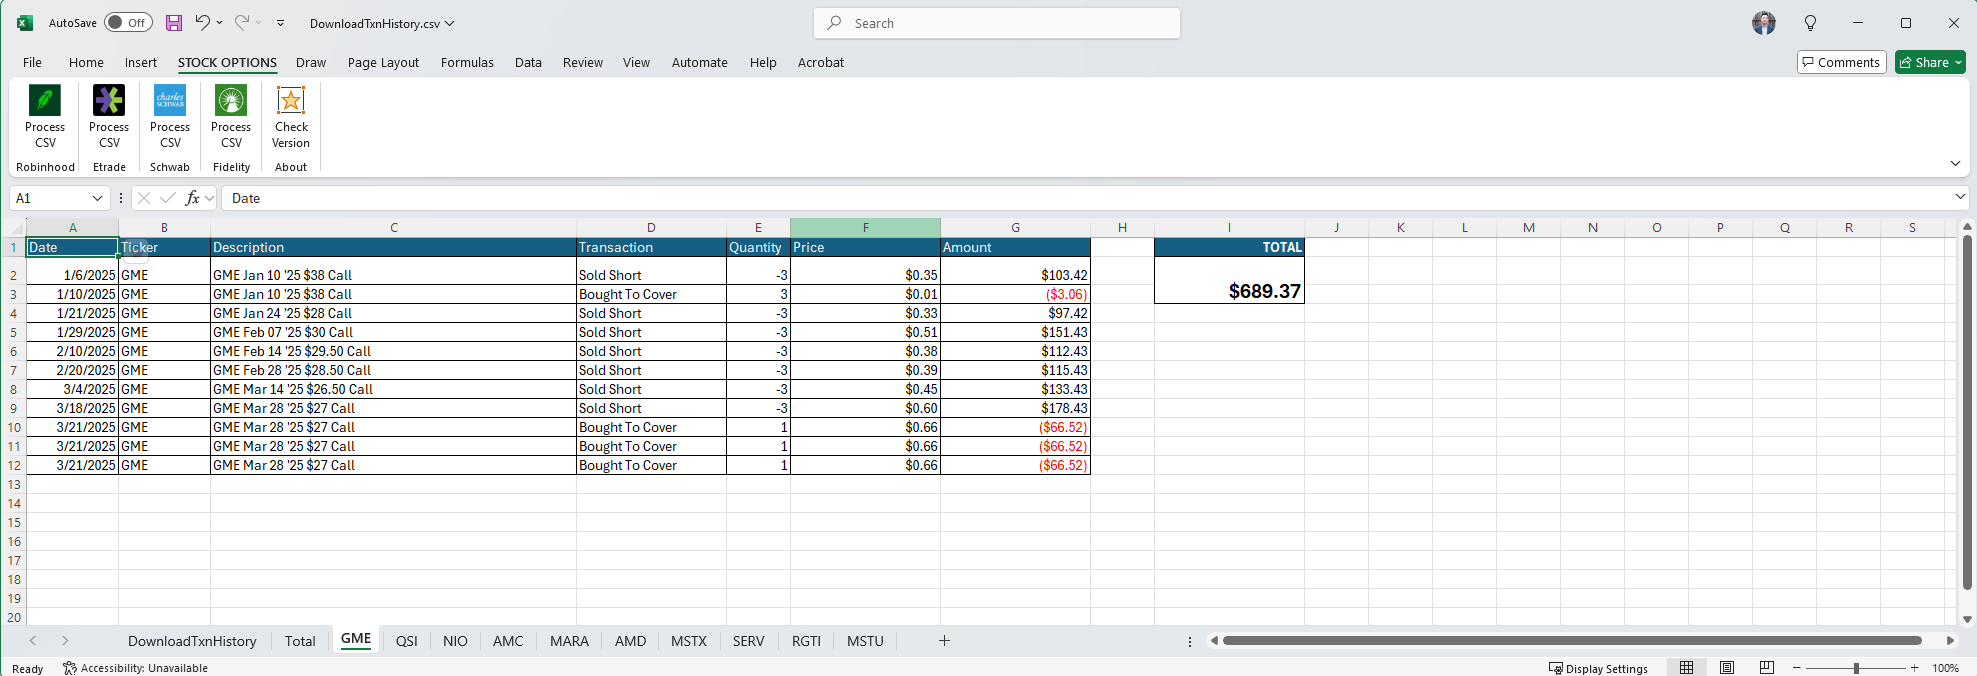Open Display Settings in the status bar
The image size is (1977, 676).
(x=1598, y=668)
